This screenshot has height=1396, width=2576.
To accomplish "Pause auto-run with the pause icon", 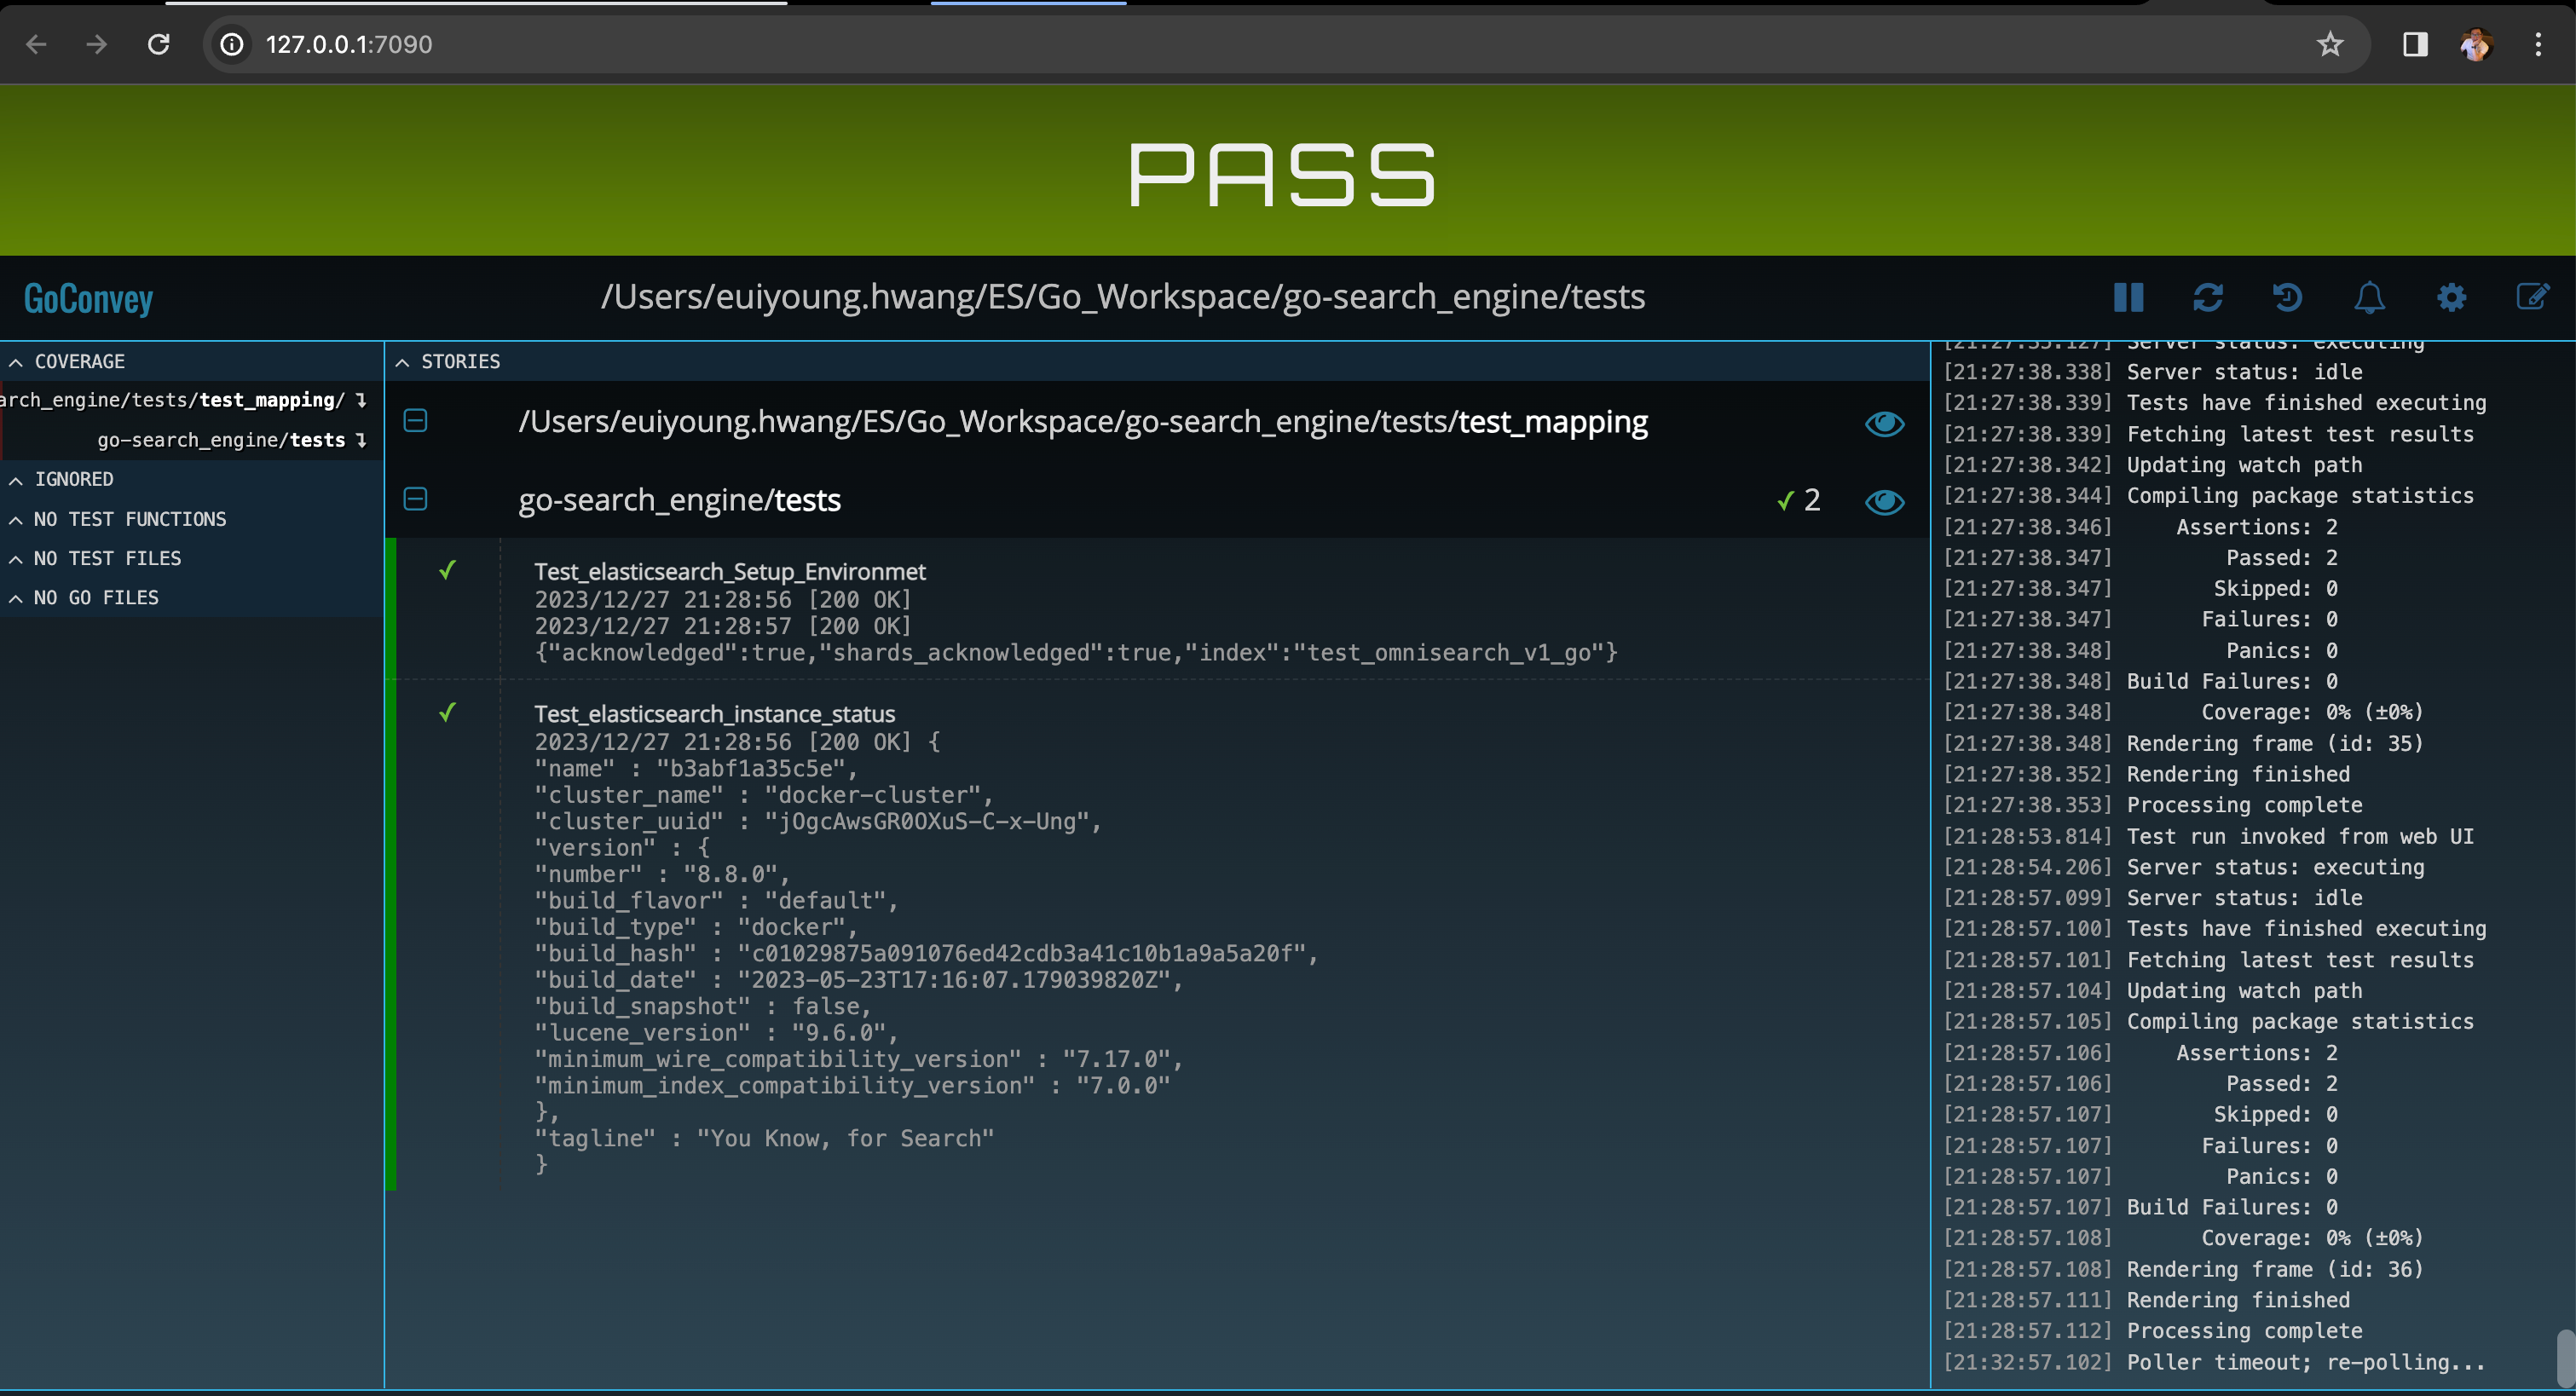I will pyautogui.click(x=2128, y=297).
